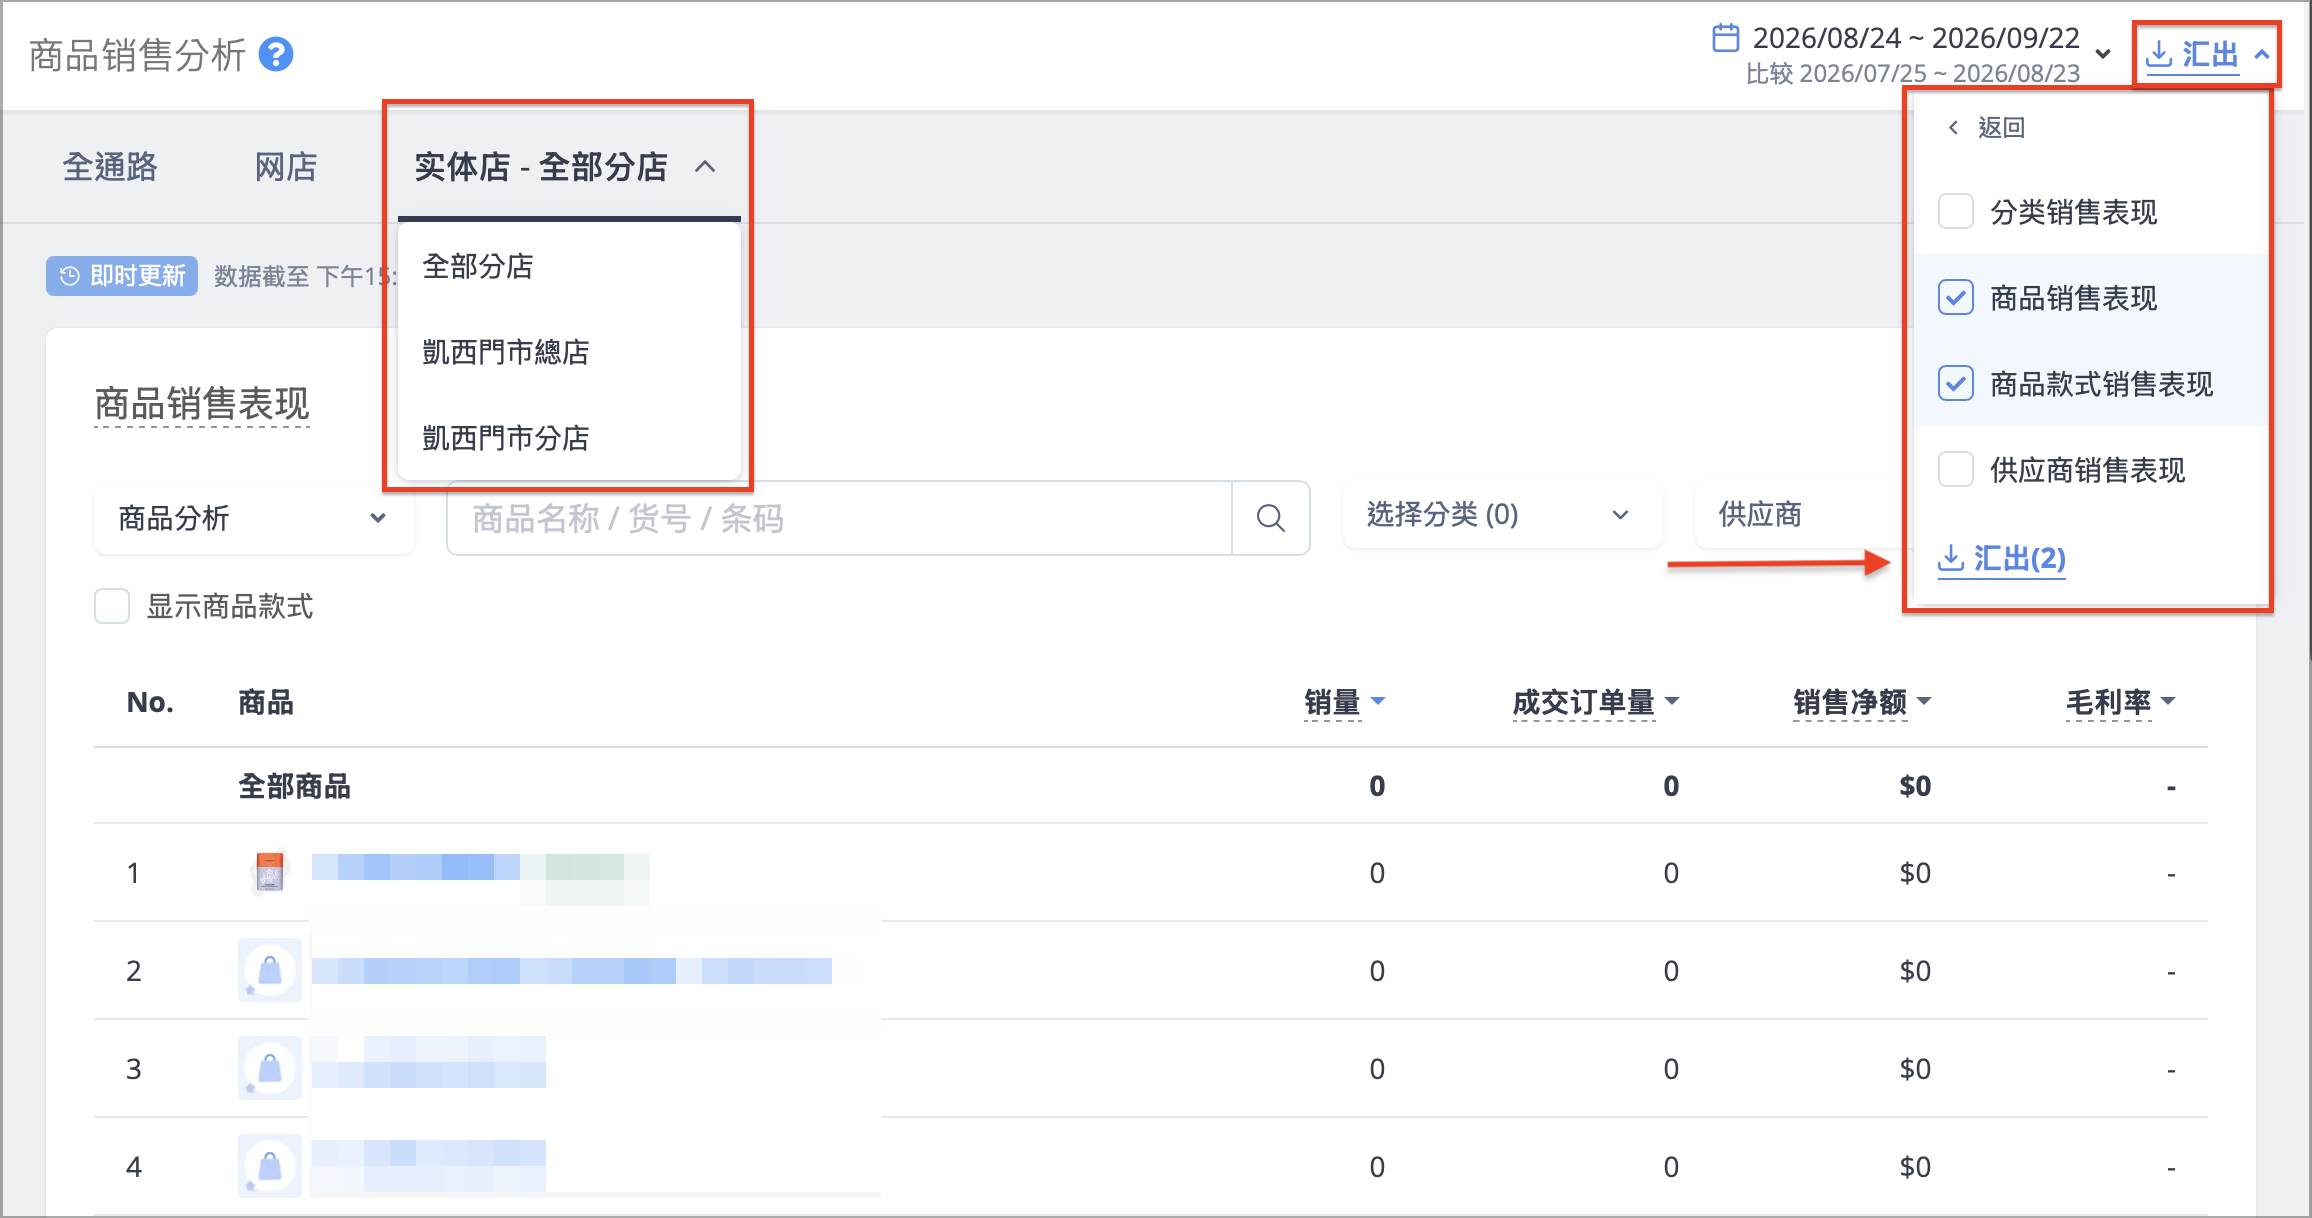Click the search magnifier icon

tap(1271, 518)
